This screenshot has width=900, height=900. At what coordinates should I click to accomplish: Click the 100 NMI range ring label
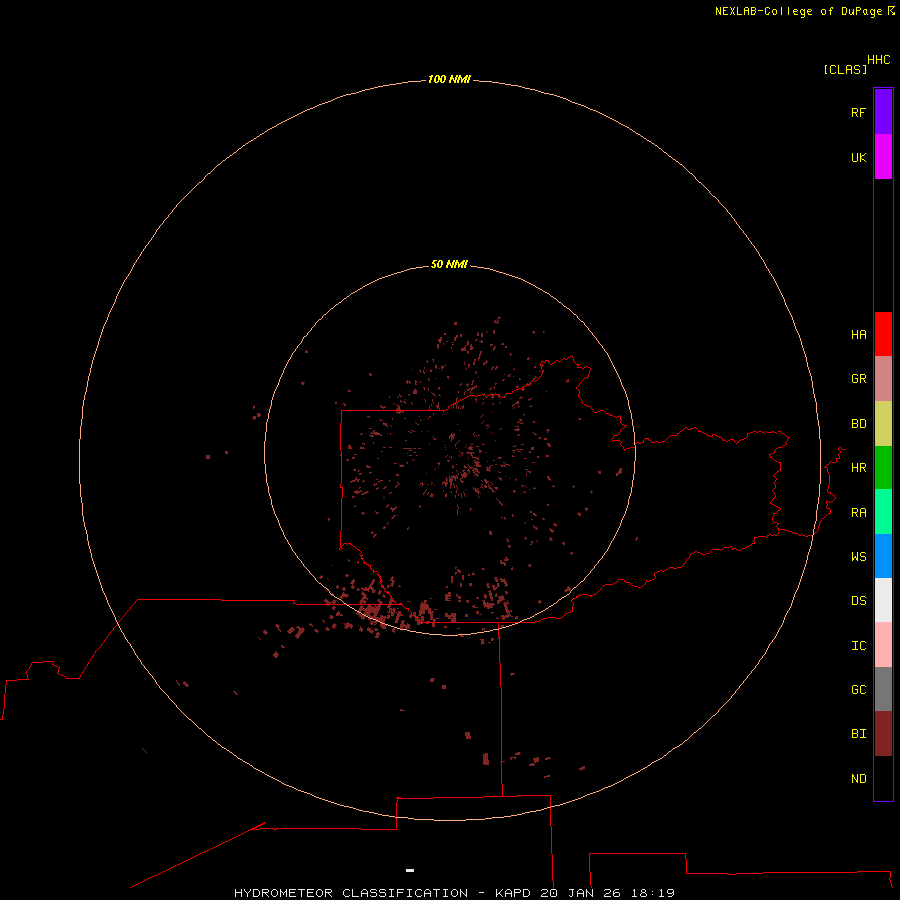(449, 79)
